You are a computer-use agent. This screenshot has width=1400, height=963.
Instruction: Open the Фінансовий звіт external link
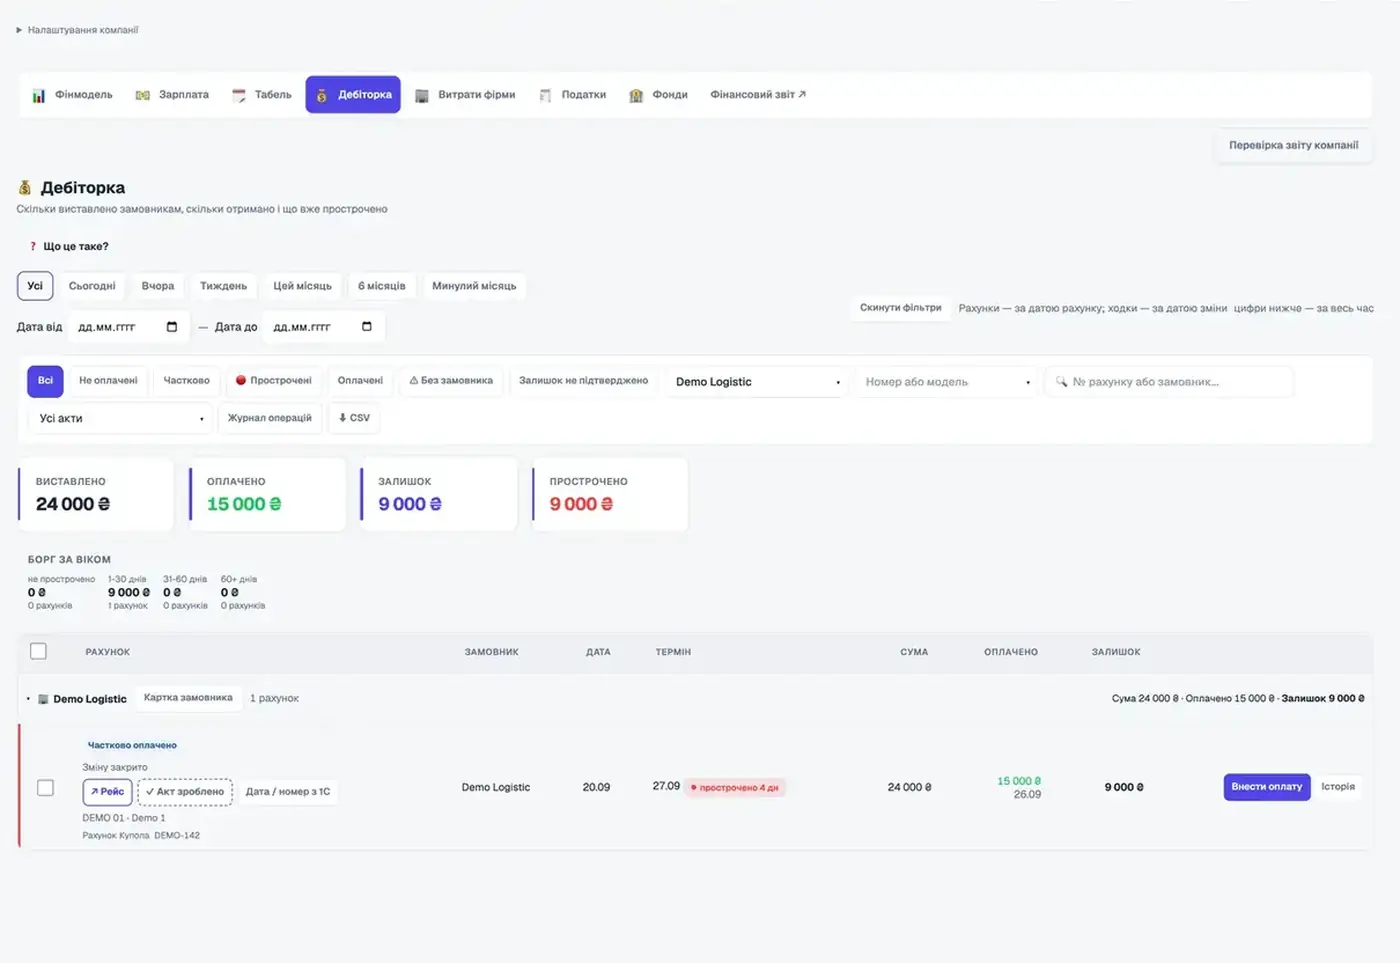(758, 95)
